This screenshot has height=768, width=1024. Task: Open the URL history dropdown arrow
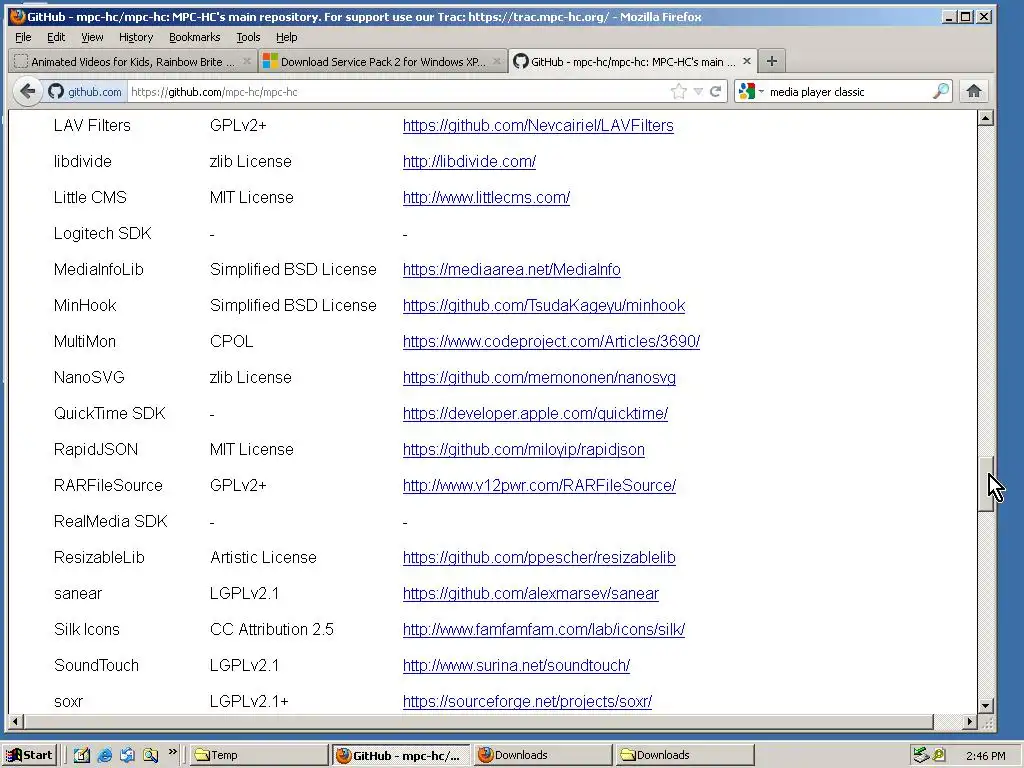698,91
